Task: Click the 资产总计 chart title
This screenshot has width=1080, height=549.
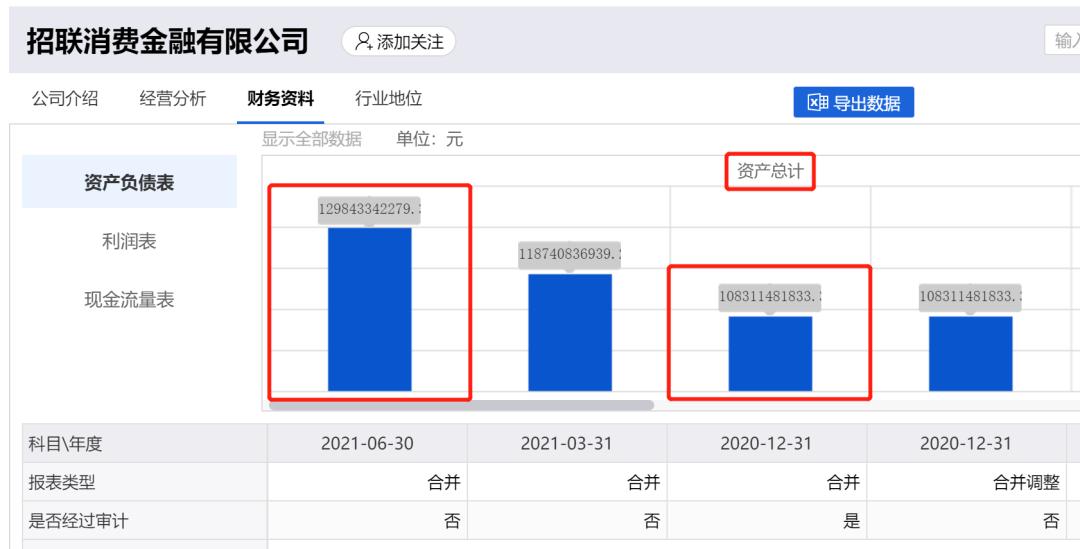Action: (770, 171)
